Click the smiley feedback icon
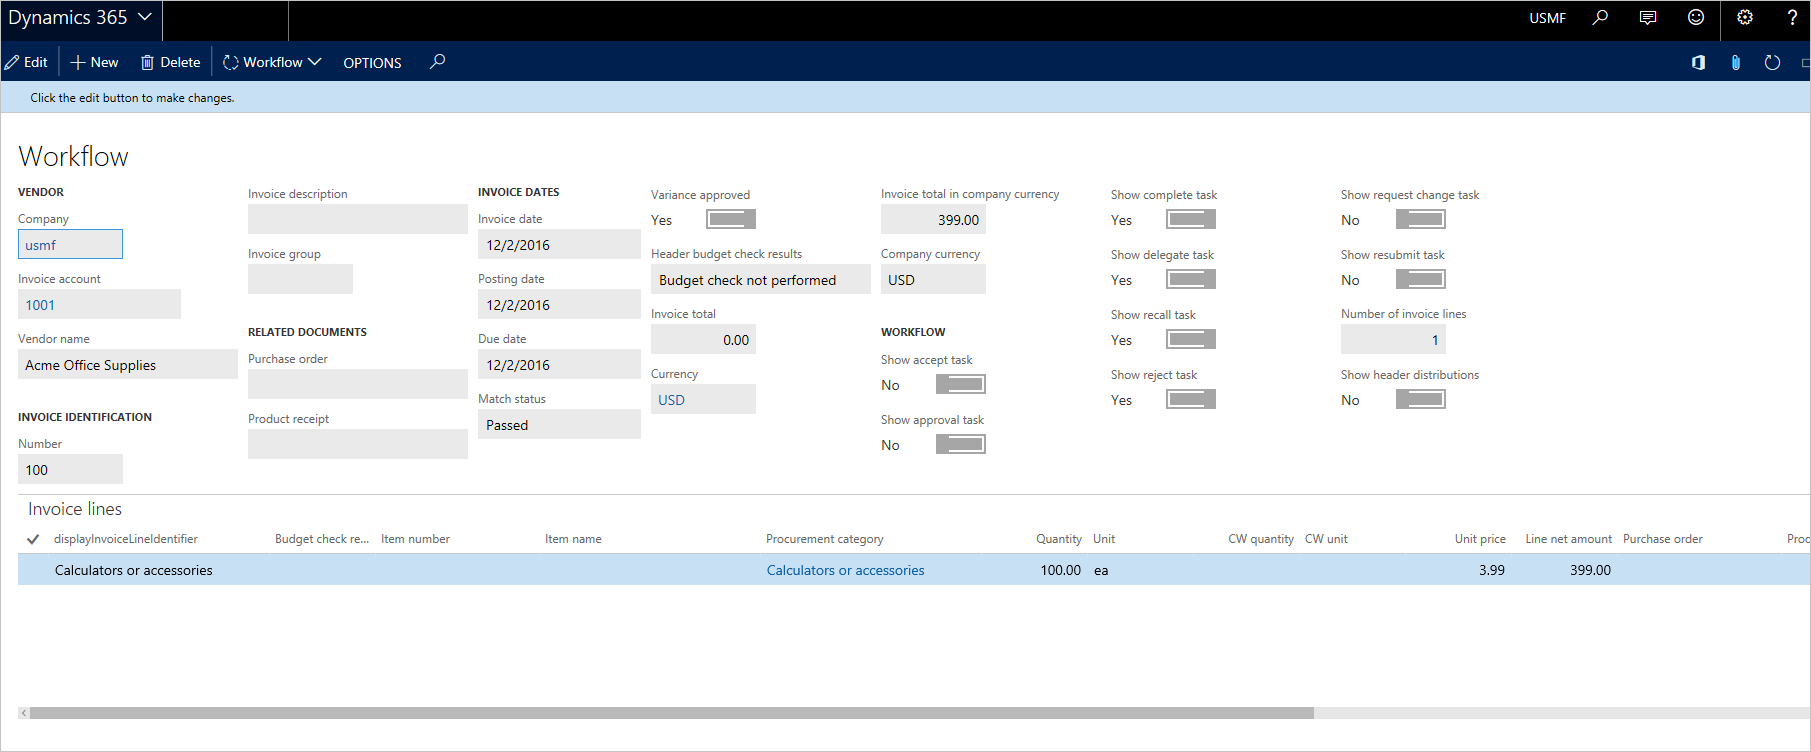1811x752 pixels. [x=1696, y=17]
